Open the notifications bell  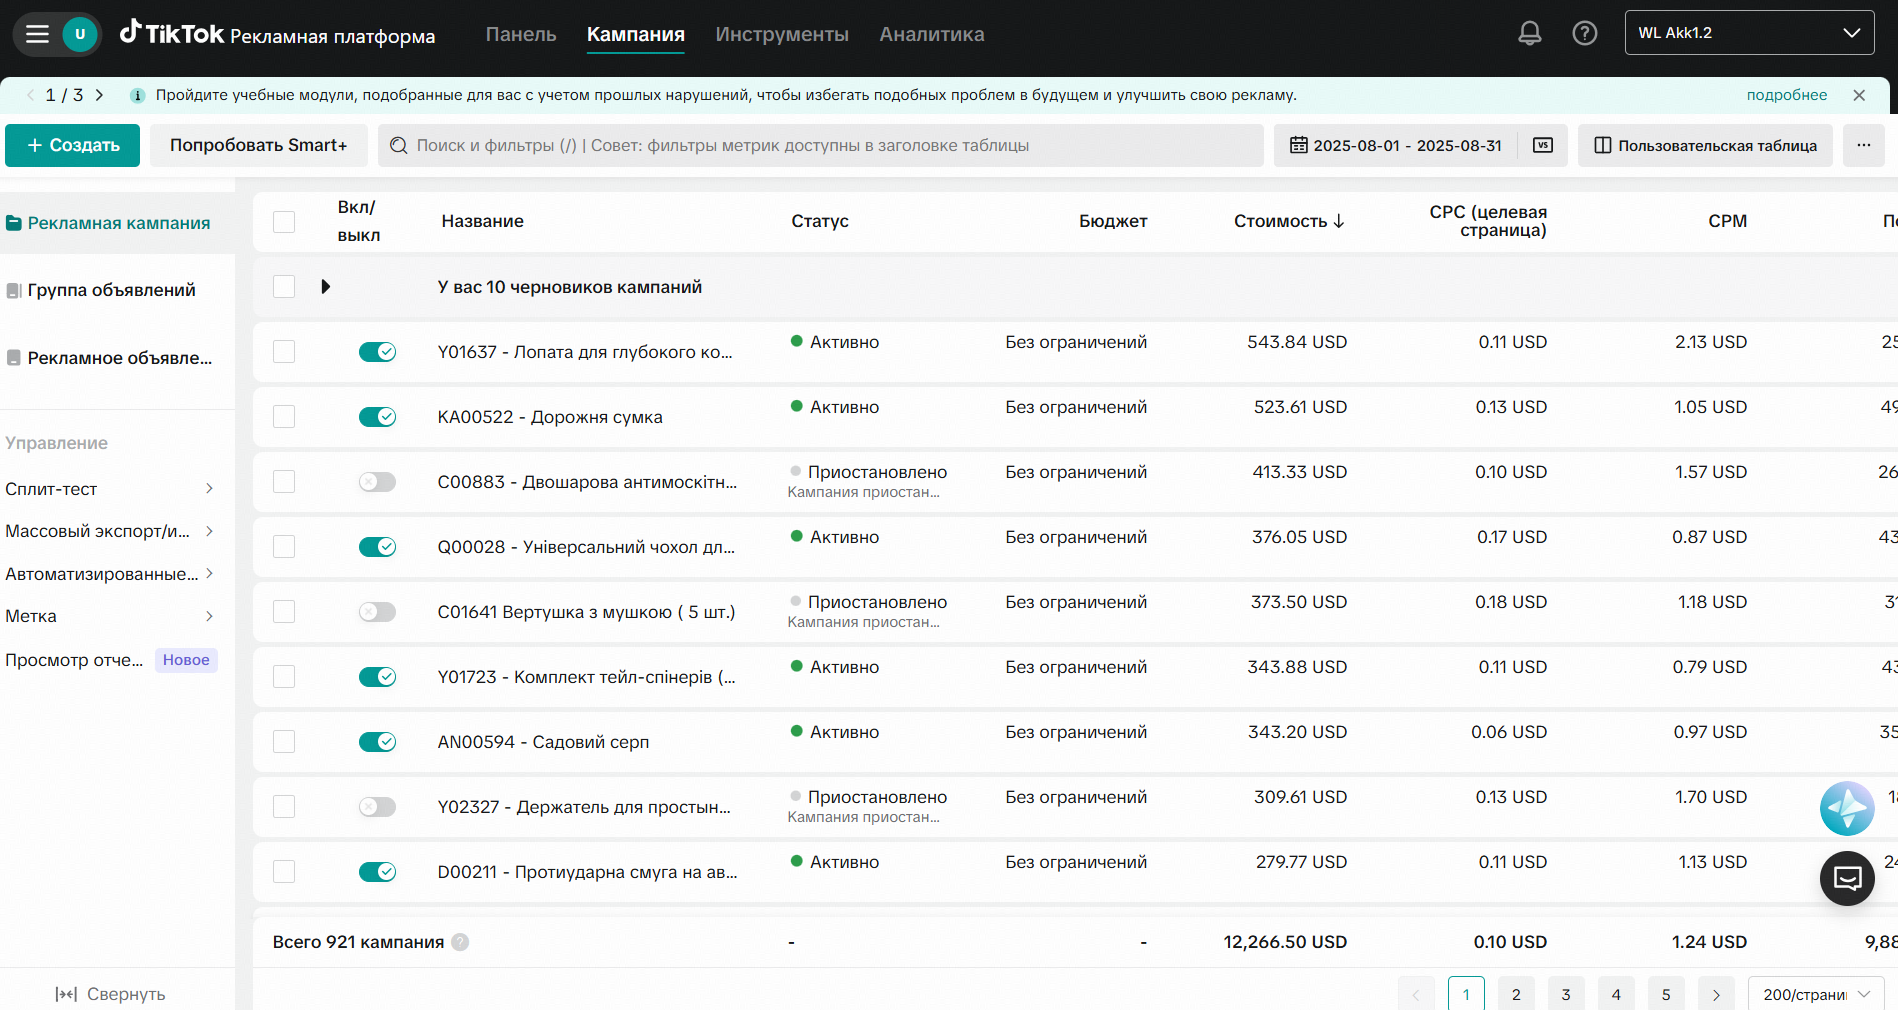click(1529, 33)
